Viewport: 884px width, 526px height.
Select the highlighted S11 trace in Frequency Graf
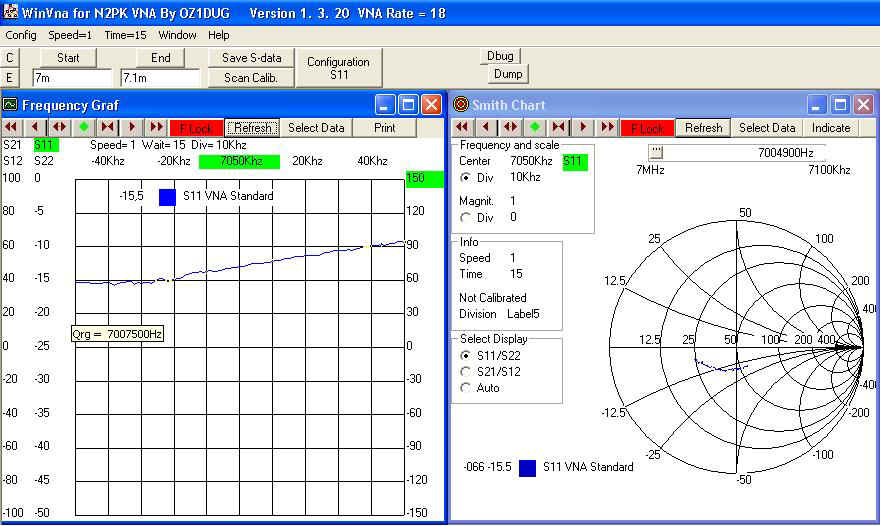coord(46,145)
